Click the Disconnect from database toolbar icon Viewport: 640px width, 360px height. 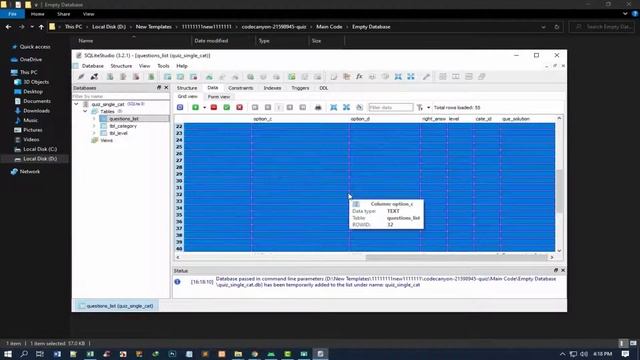click(94, 77)
